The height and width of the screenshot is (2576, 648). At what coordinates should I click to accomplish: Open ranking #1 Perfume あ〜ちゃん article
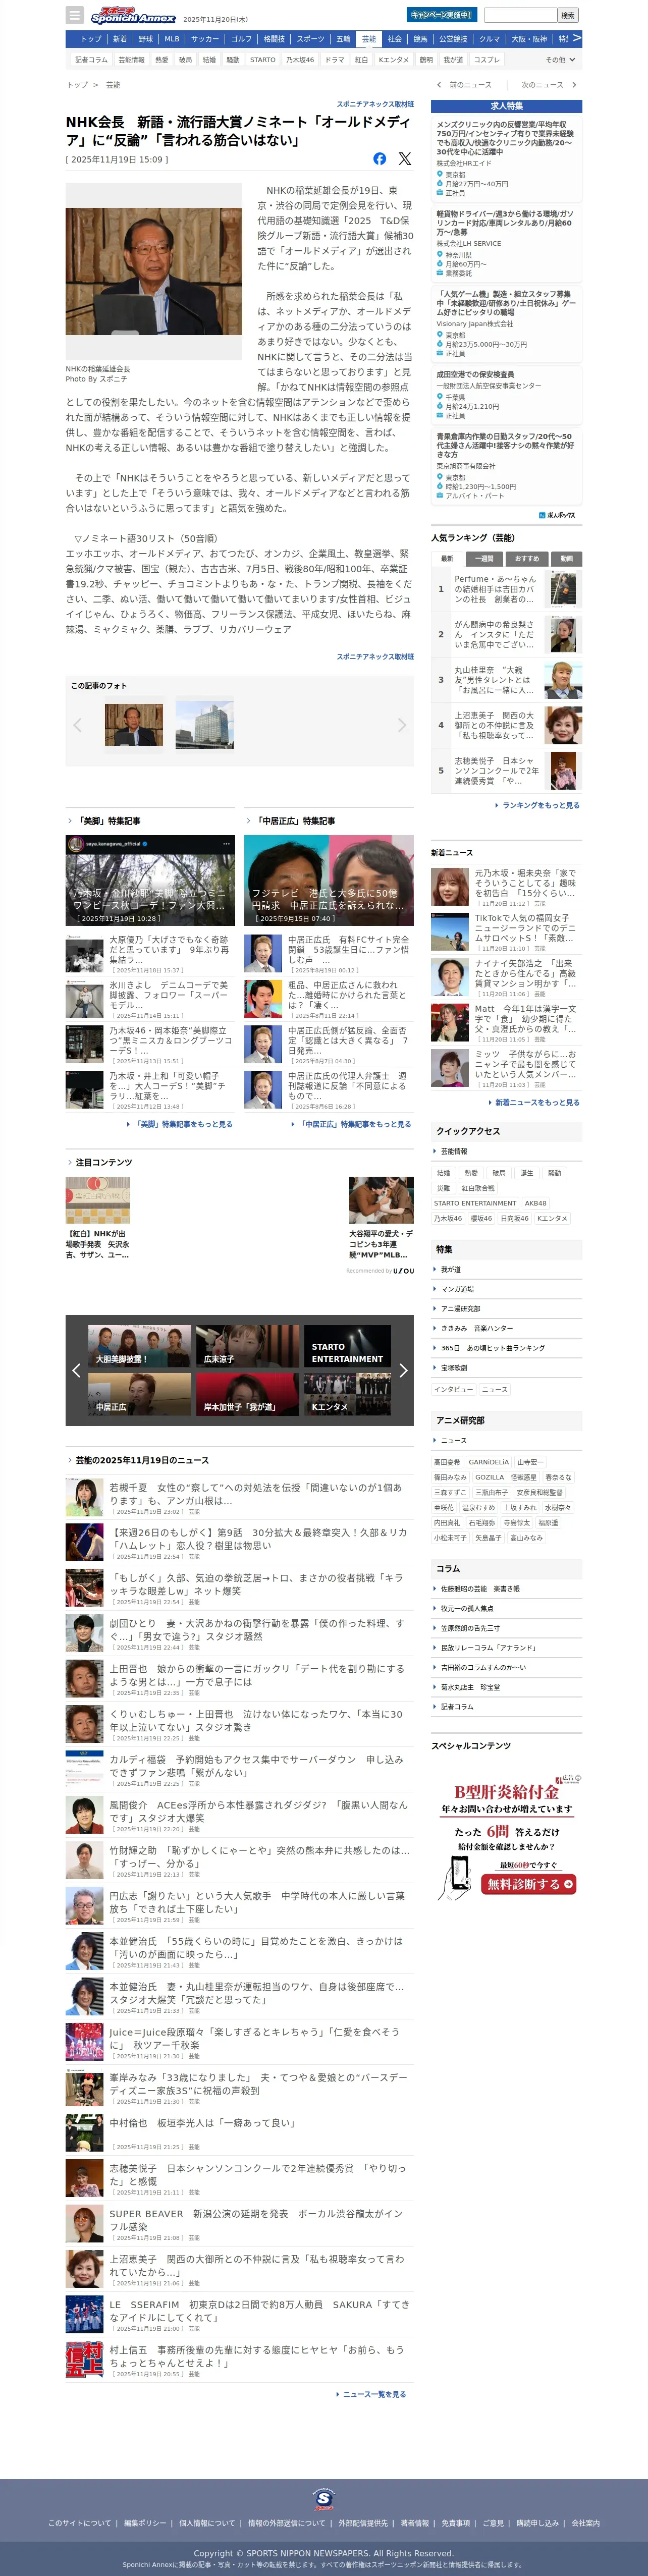(507, 588)
